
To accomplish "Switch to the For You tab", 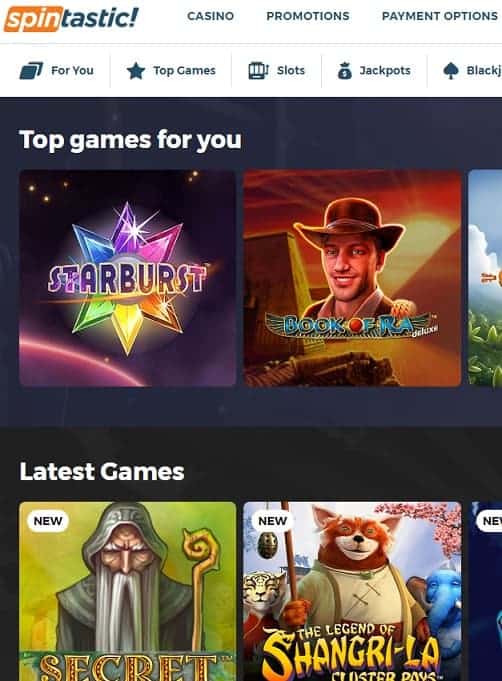I will pos(57,70).
